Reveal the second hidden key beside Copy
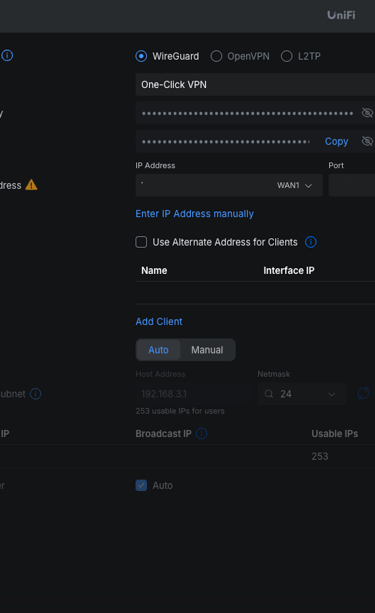 click(x=367, y=141)
